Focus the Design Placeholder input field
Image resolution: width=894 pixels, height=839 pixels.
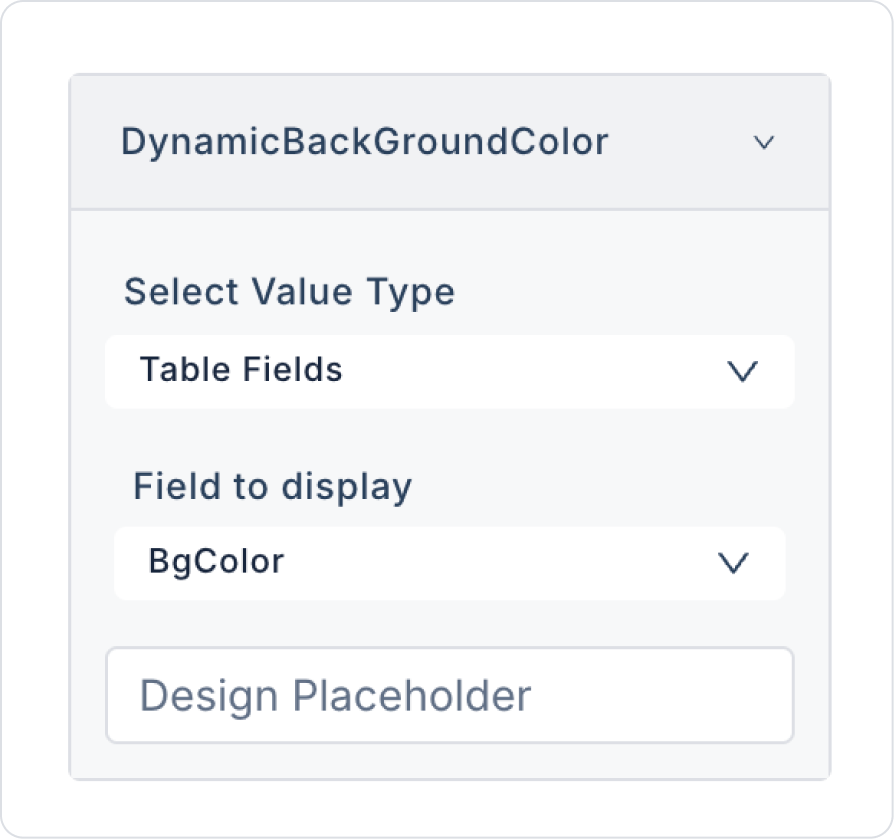click(x=449, y=695)
